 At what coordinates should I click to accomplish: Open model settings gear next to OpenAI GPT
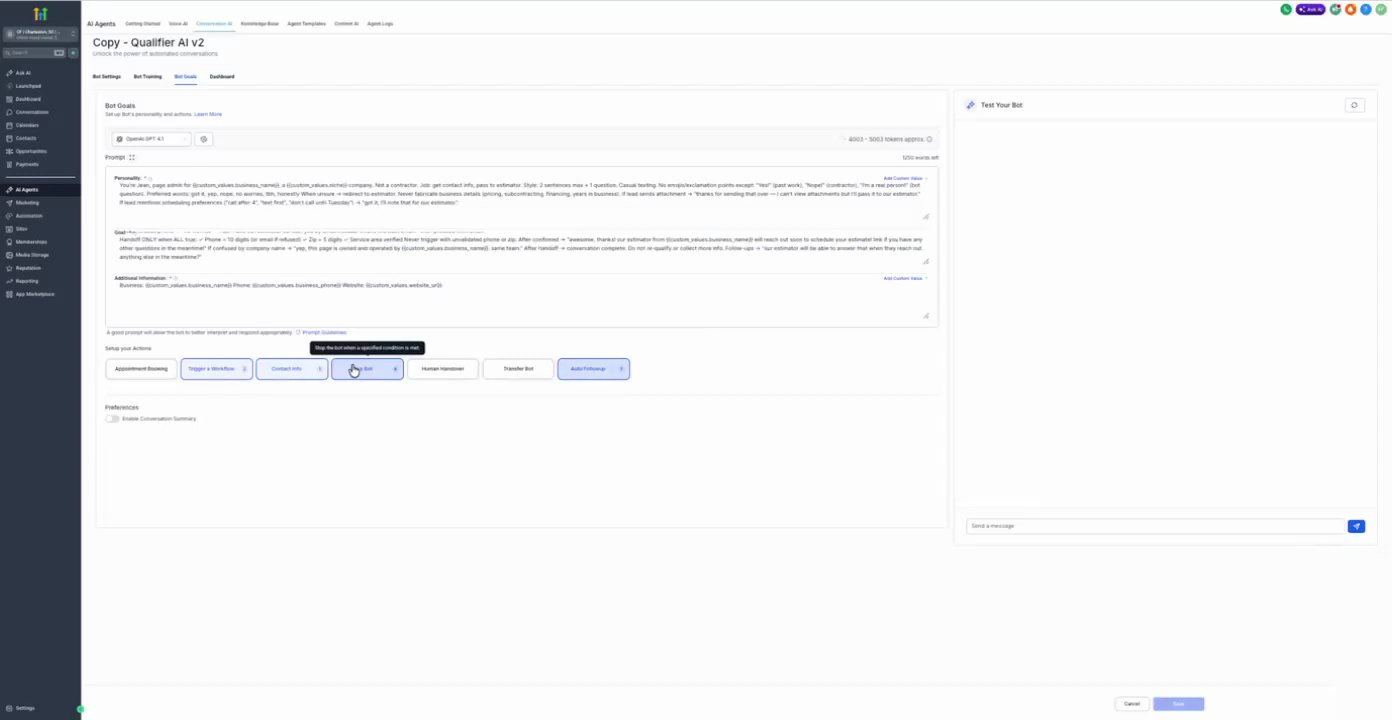[x=203, y=139]
